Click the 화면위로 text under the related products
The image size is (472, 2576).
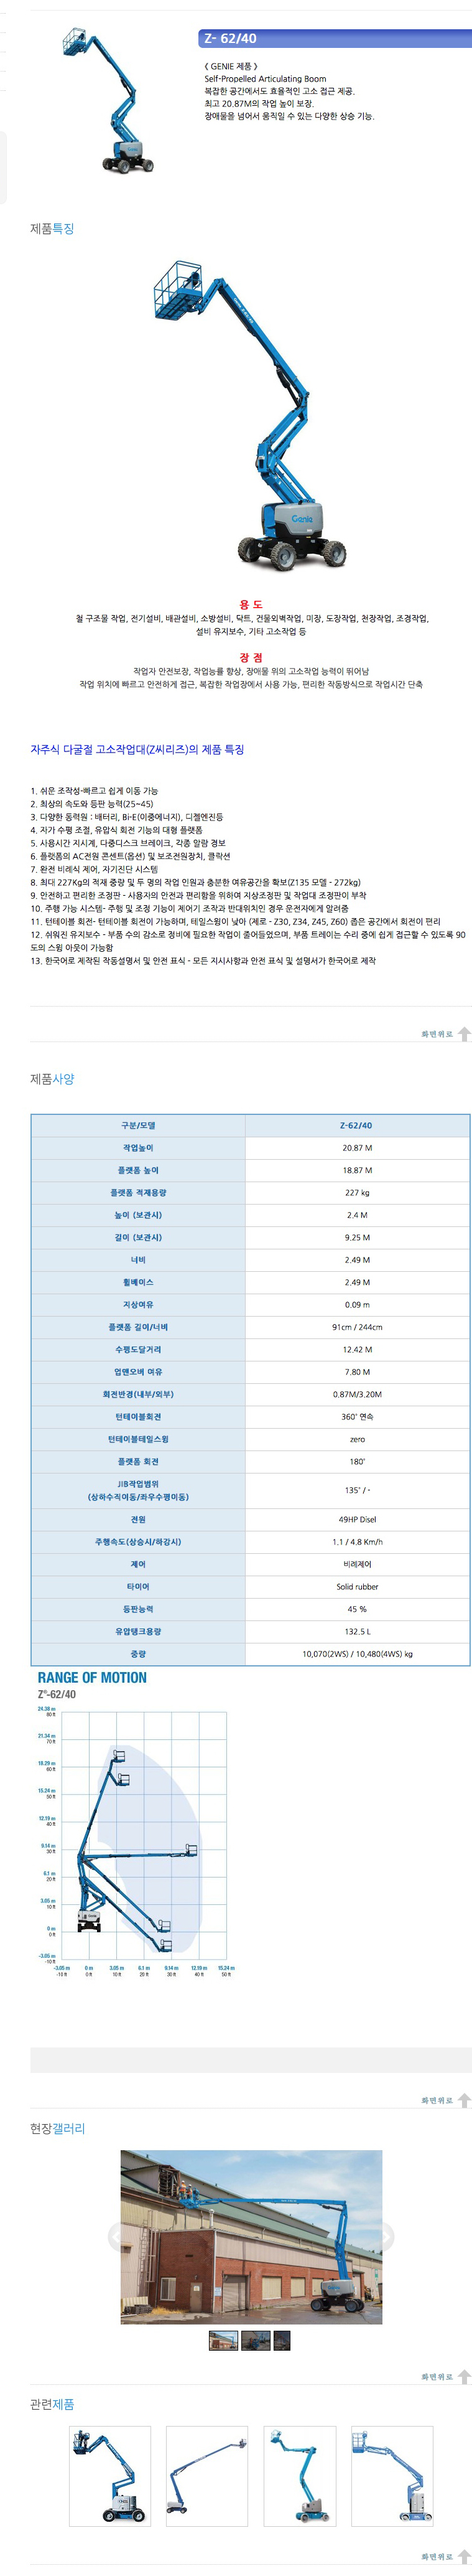tap(437, 2556)
